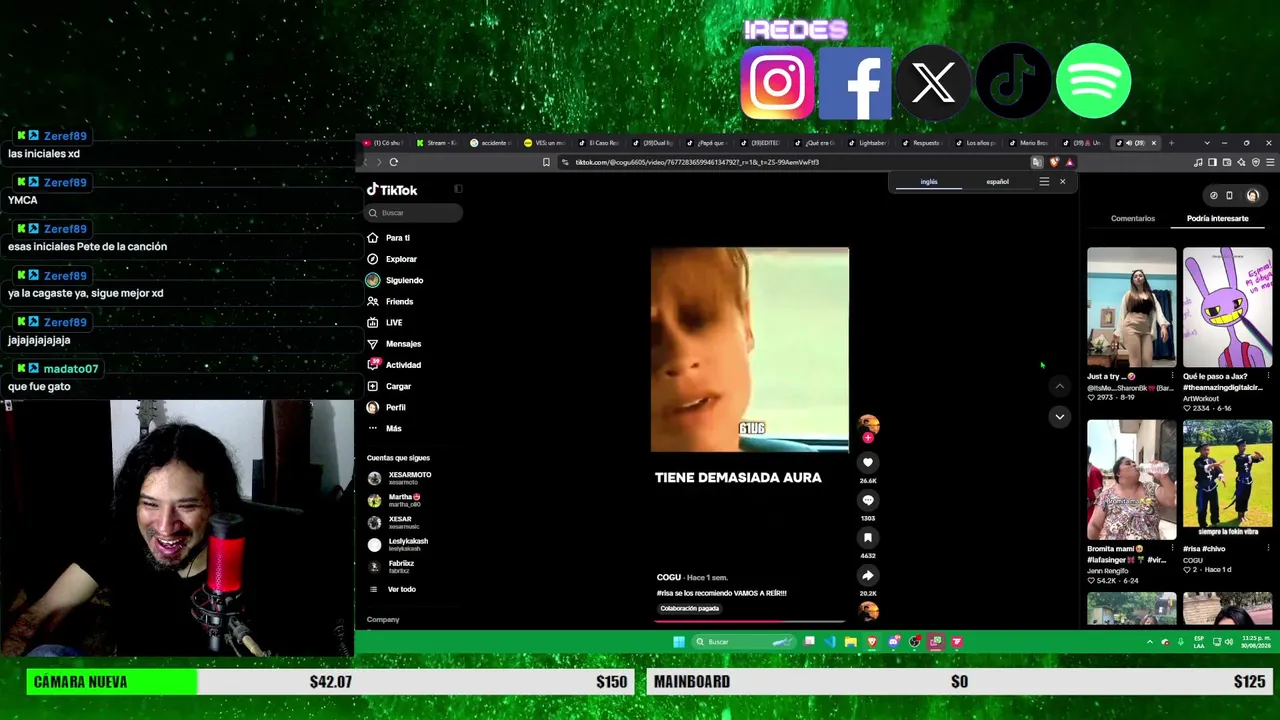Open the Instagram social icon in the stream overlay

pyautogui.click(x=778, y=82)
